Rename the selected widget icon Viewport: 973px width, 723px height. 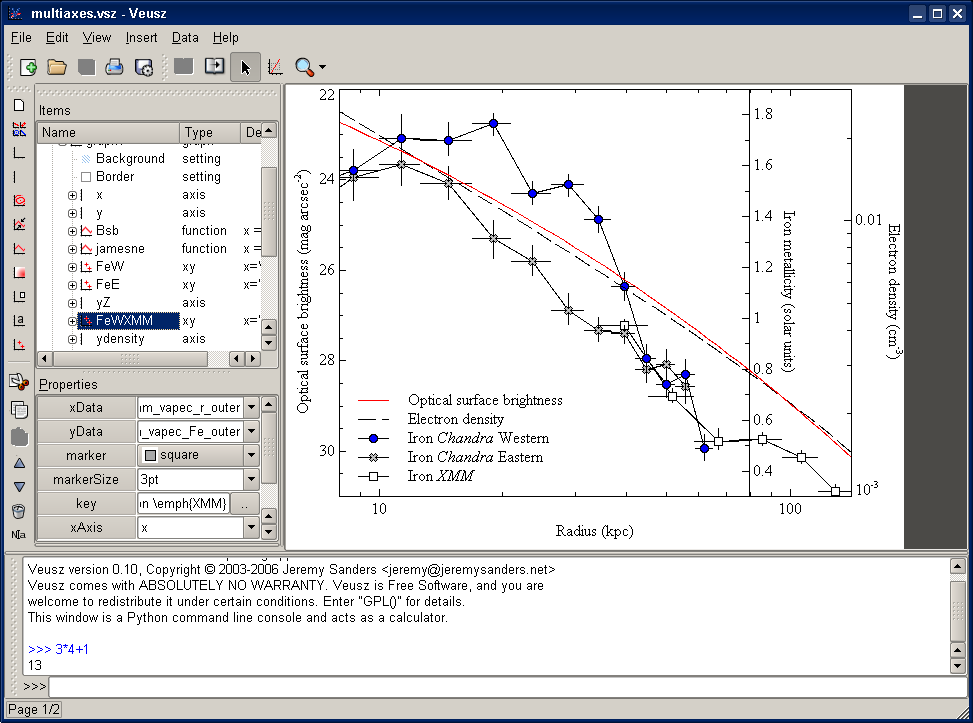[x=19, y=534]
